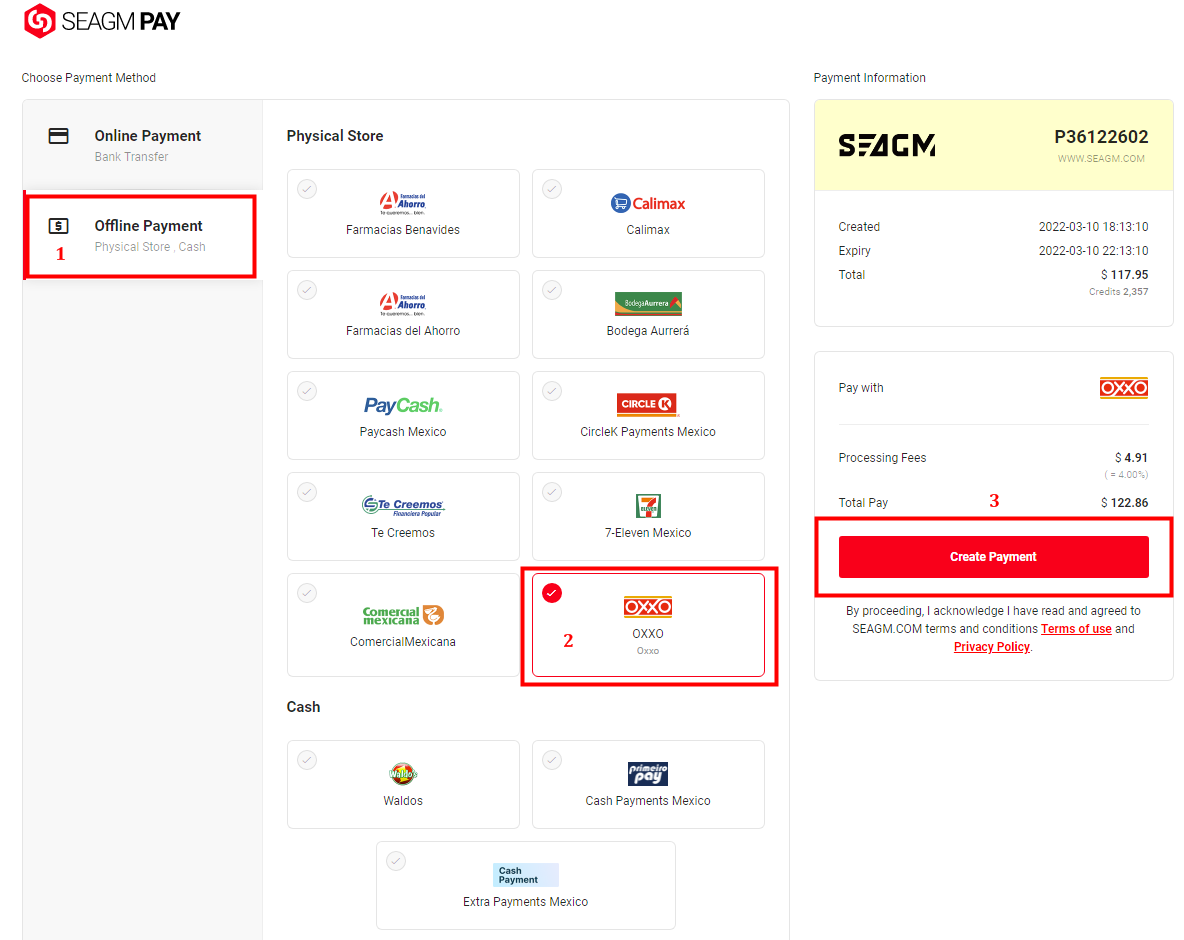
Task: Click the Cash section heading
Action: (x=303, y=707)
